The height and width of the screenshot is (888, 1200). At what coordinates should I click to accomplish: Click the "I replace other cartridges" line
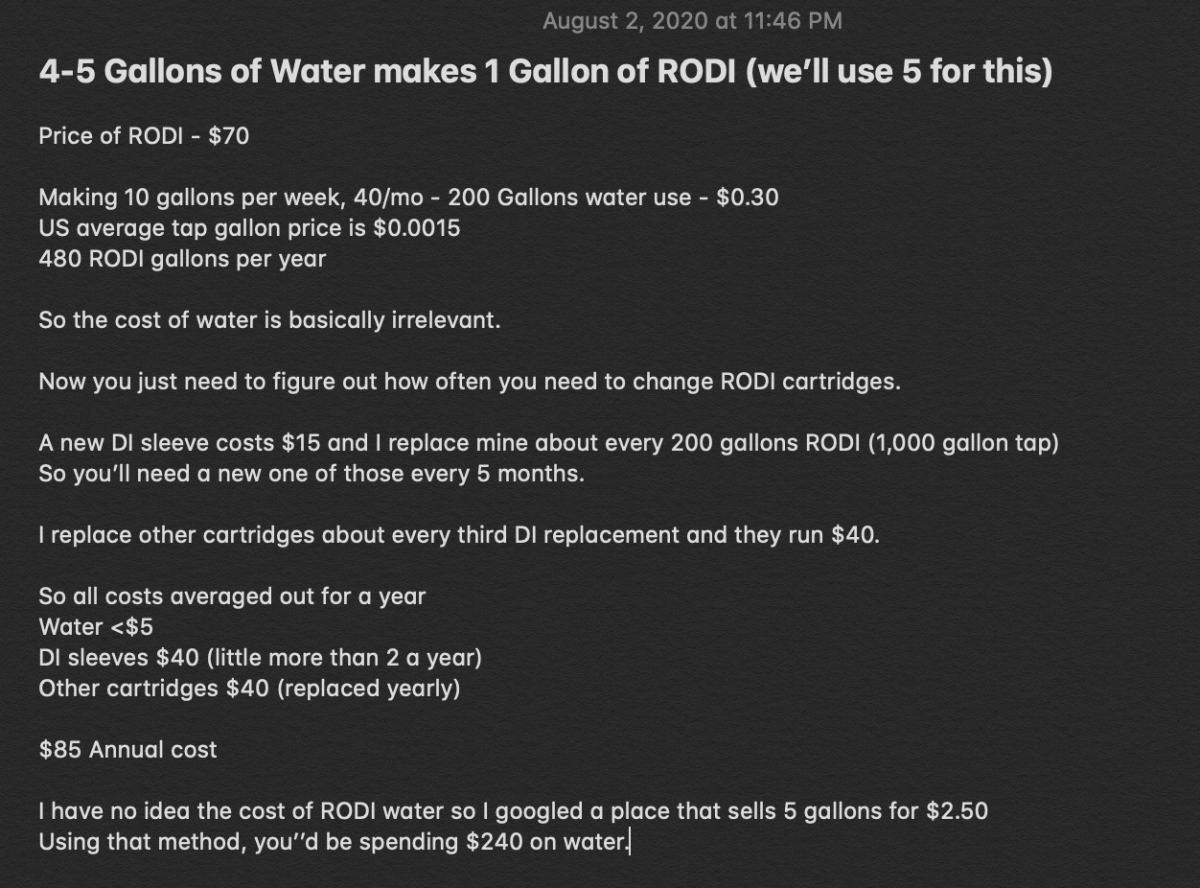[x=459, y=535]
